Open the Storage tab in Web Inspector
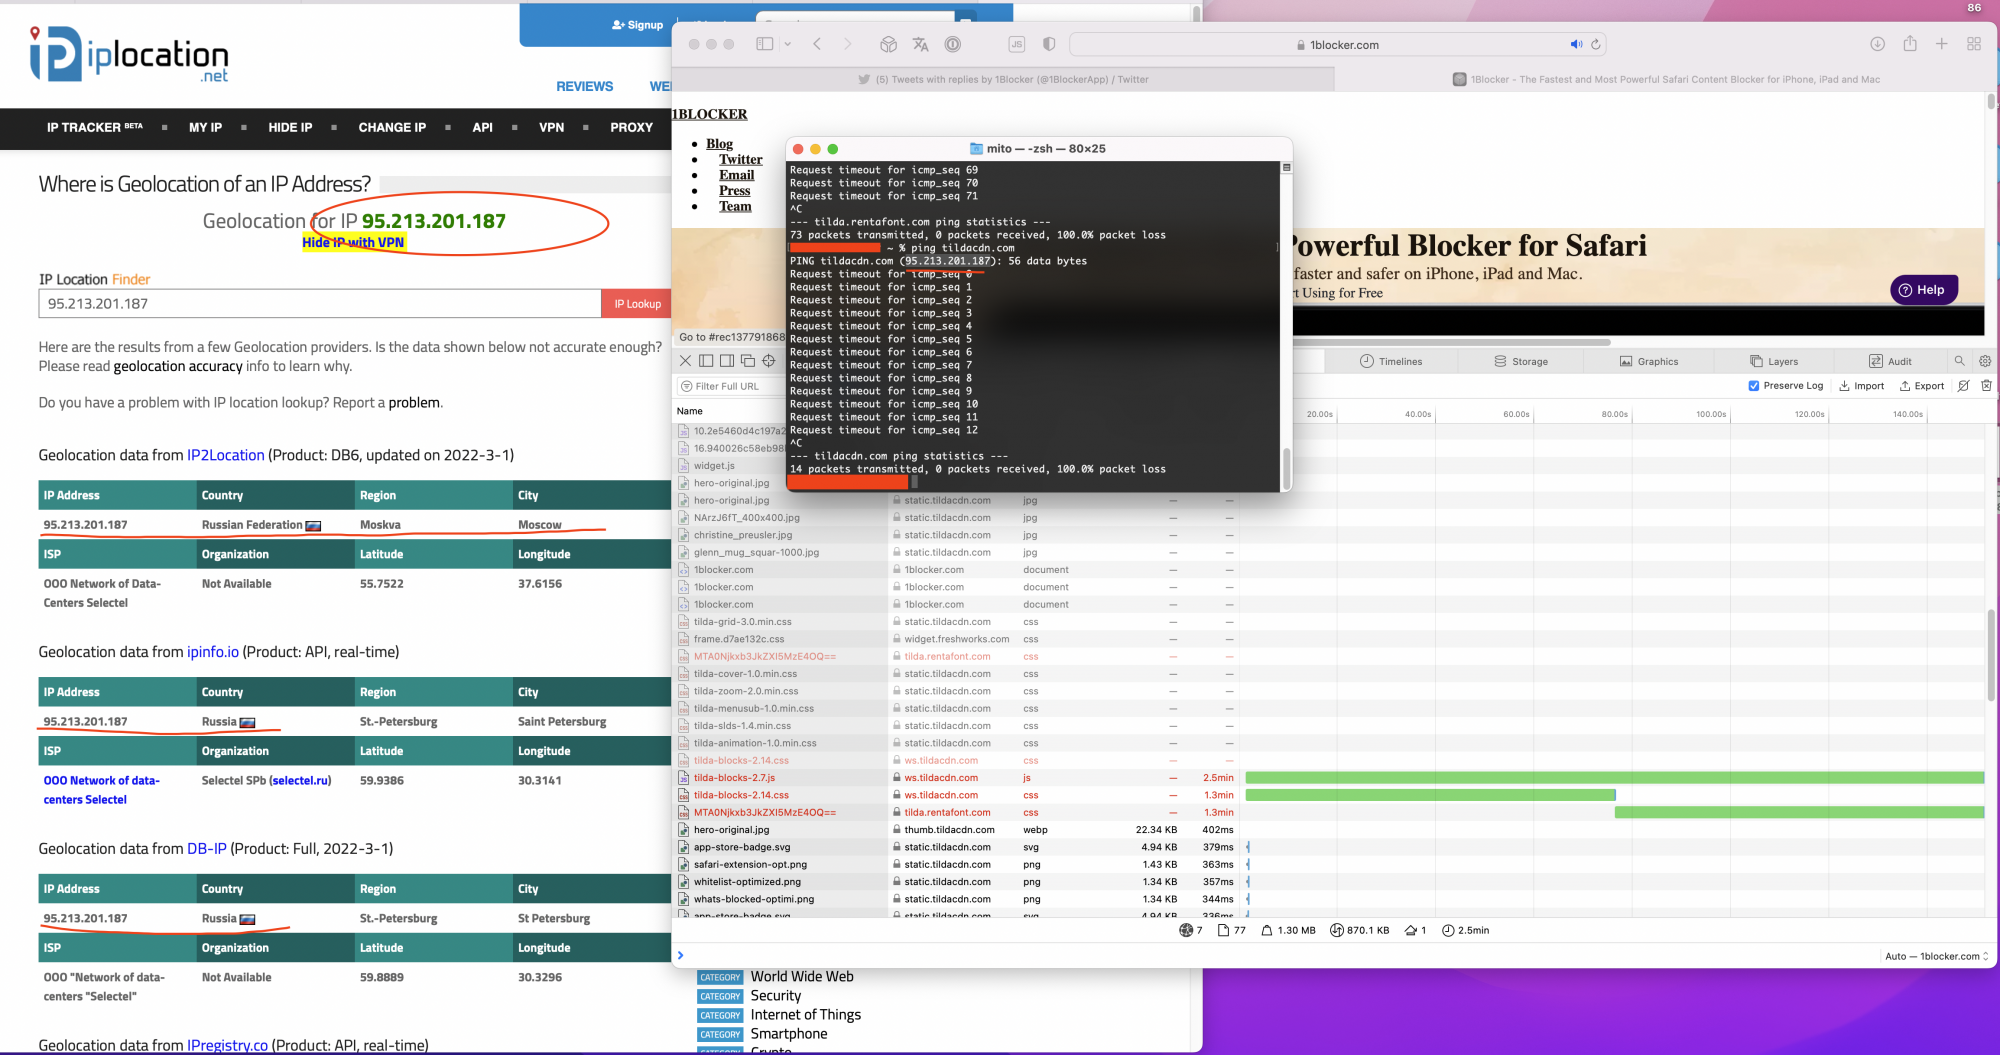Screen dimensions: 2000x1055 point(1521,361)
